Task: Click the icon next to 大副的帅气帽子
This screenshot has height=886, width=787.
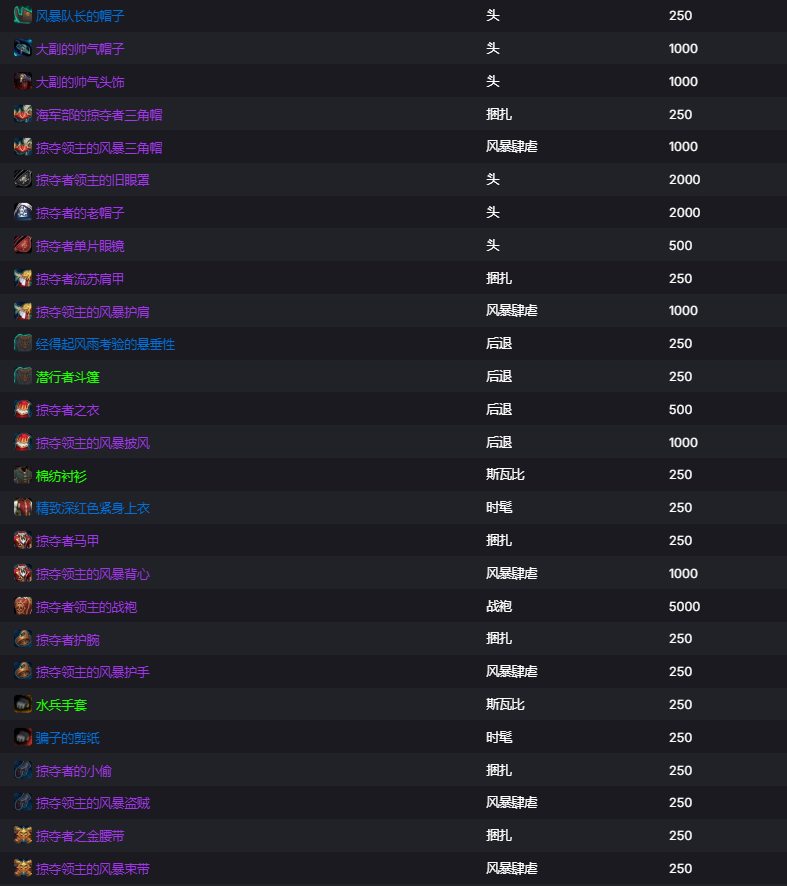Action: coord(23,49)
